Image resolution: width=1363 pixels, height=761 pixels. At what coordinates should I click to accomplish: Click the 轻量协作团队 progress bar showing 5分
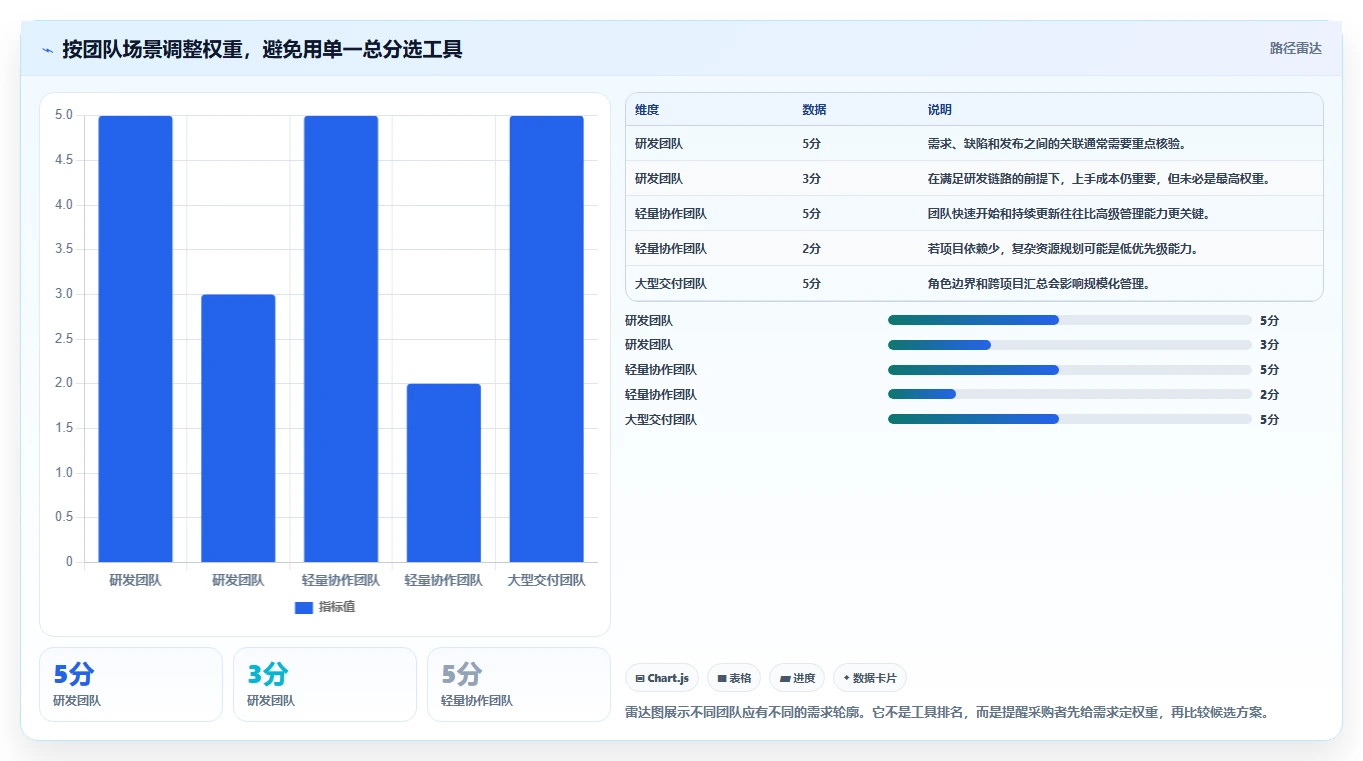pyautogui.click(x=1070, y=370)
